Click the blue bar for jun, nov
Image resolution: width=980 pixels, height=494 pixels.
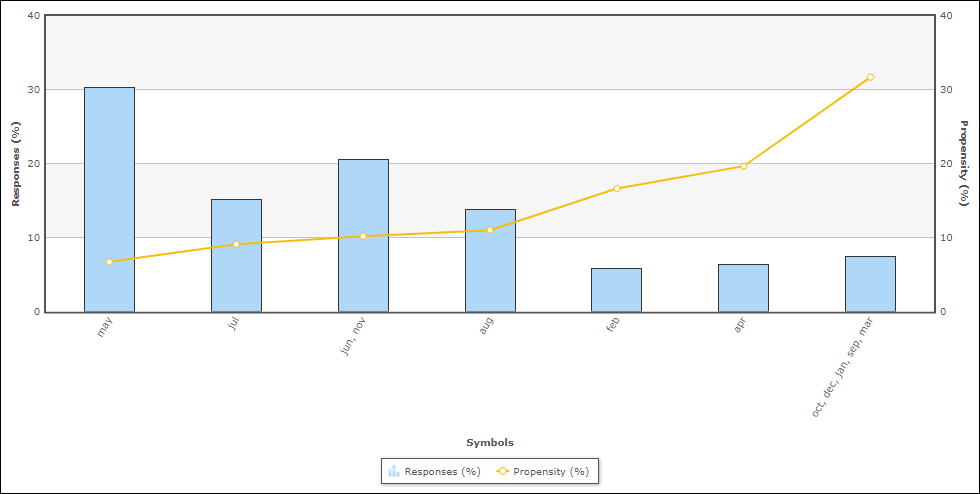(363, 235)
